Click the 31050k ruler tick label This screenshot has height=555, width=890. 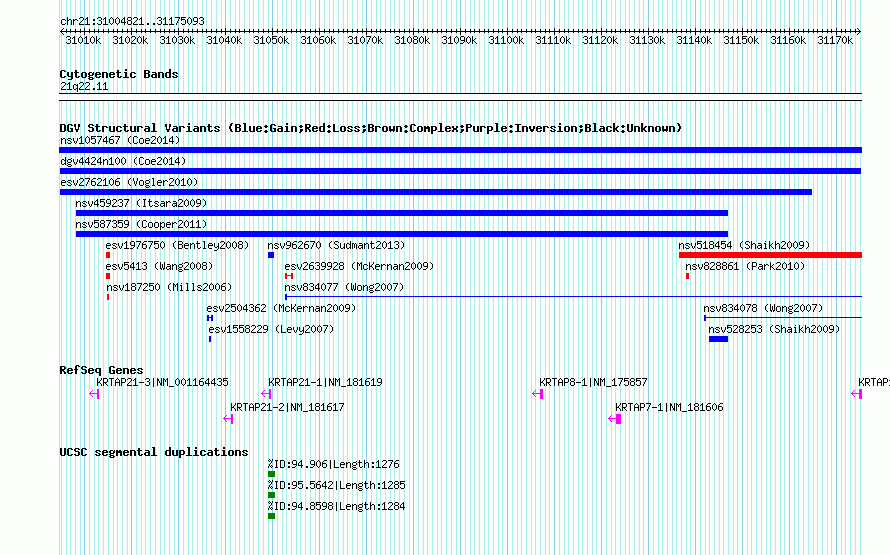coord(271,40)
